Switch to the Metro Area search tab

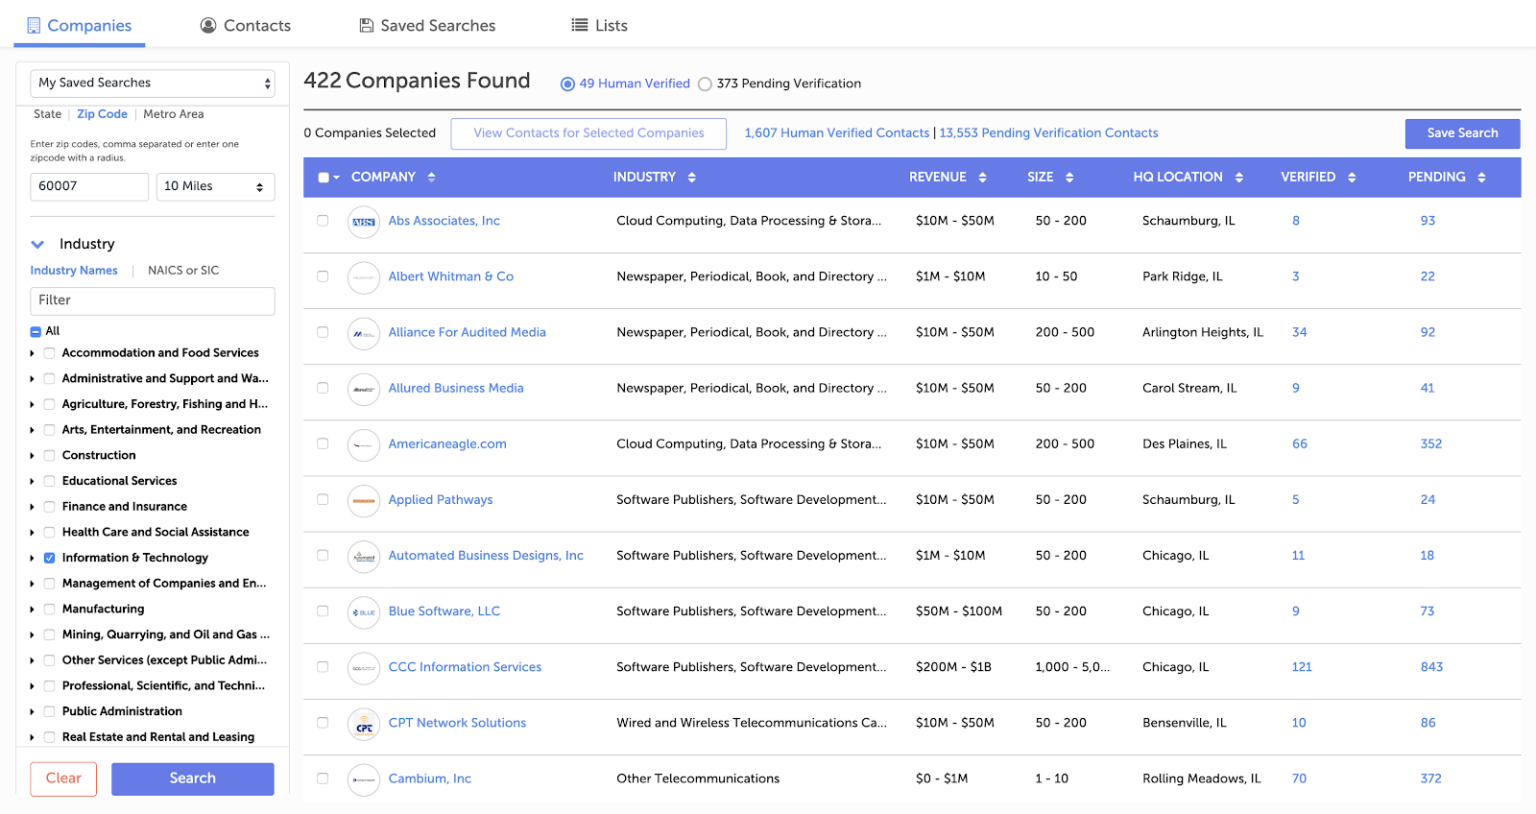pyautogui.click(x=173, y=113)
